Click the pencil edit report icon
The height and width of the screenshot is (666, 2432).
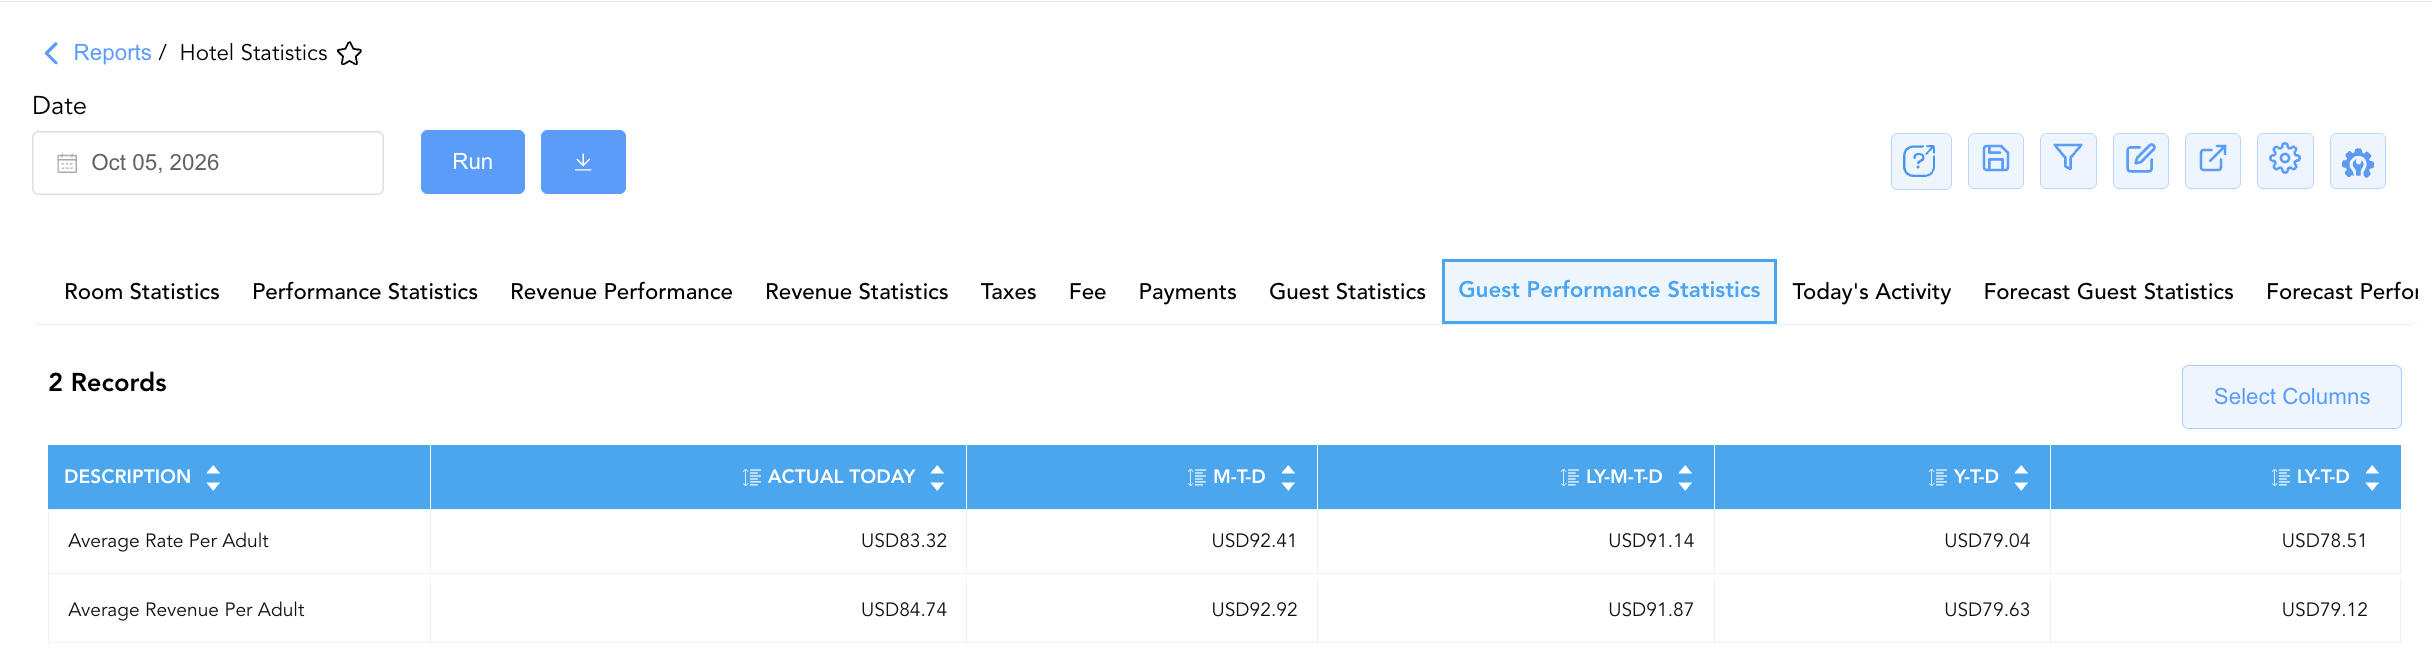coord(2140,160)
